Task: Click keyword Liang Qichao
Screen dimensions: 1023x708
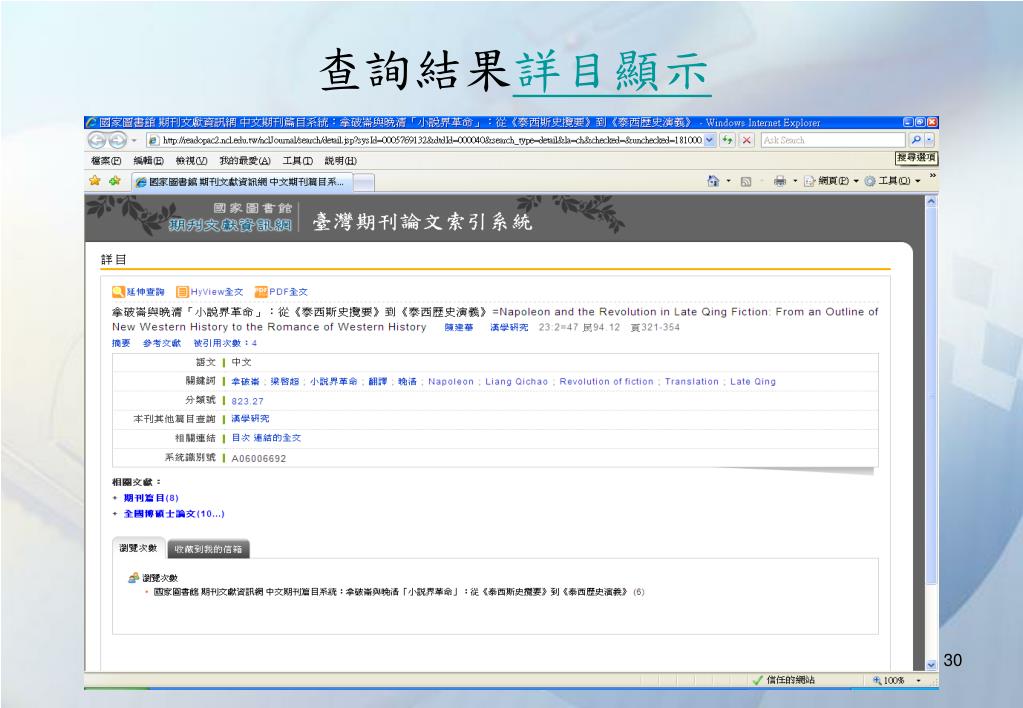Action: coord(517,382)
